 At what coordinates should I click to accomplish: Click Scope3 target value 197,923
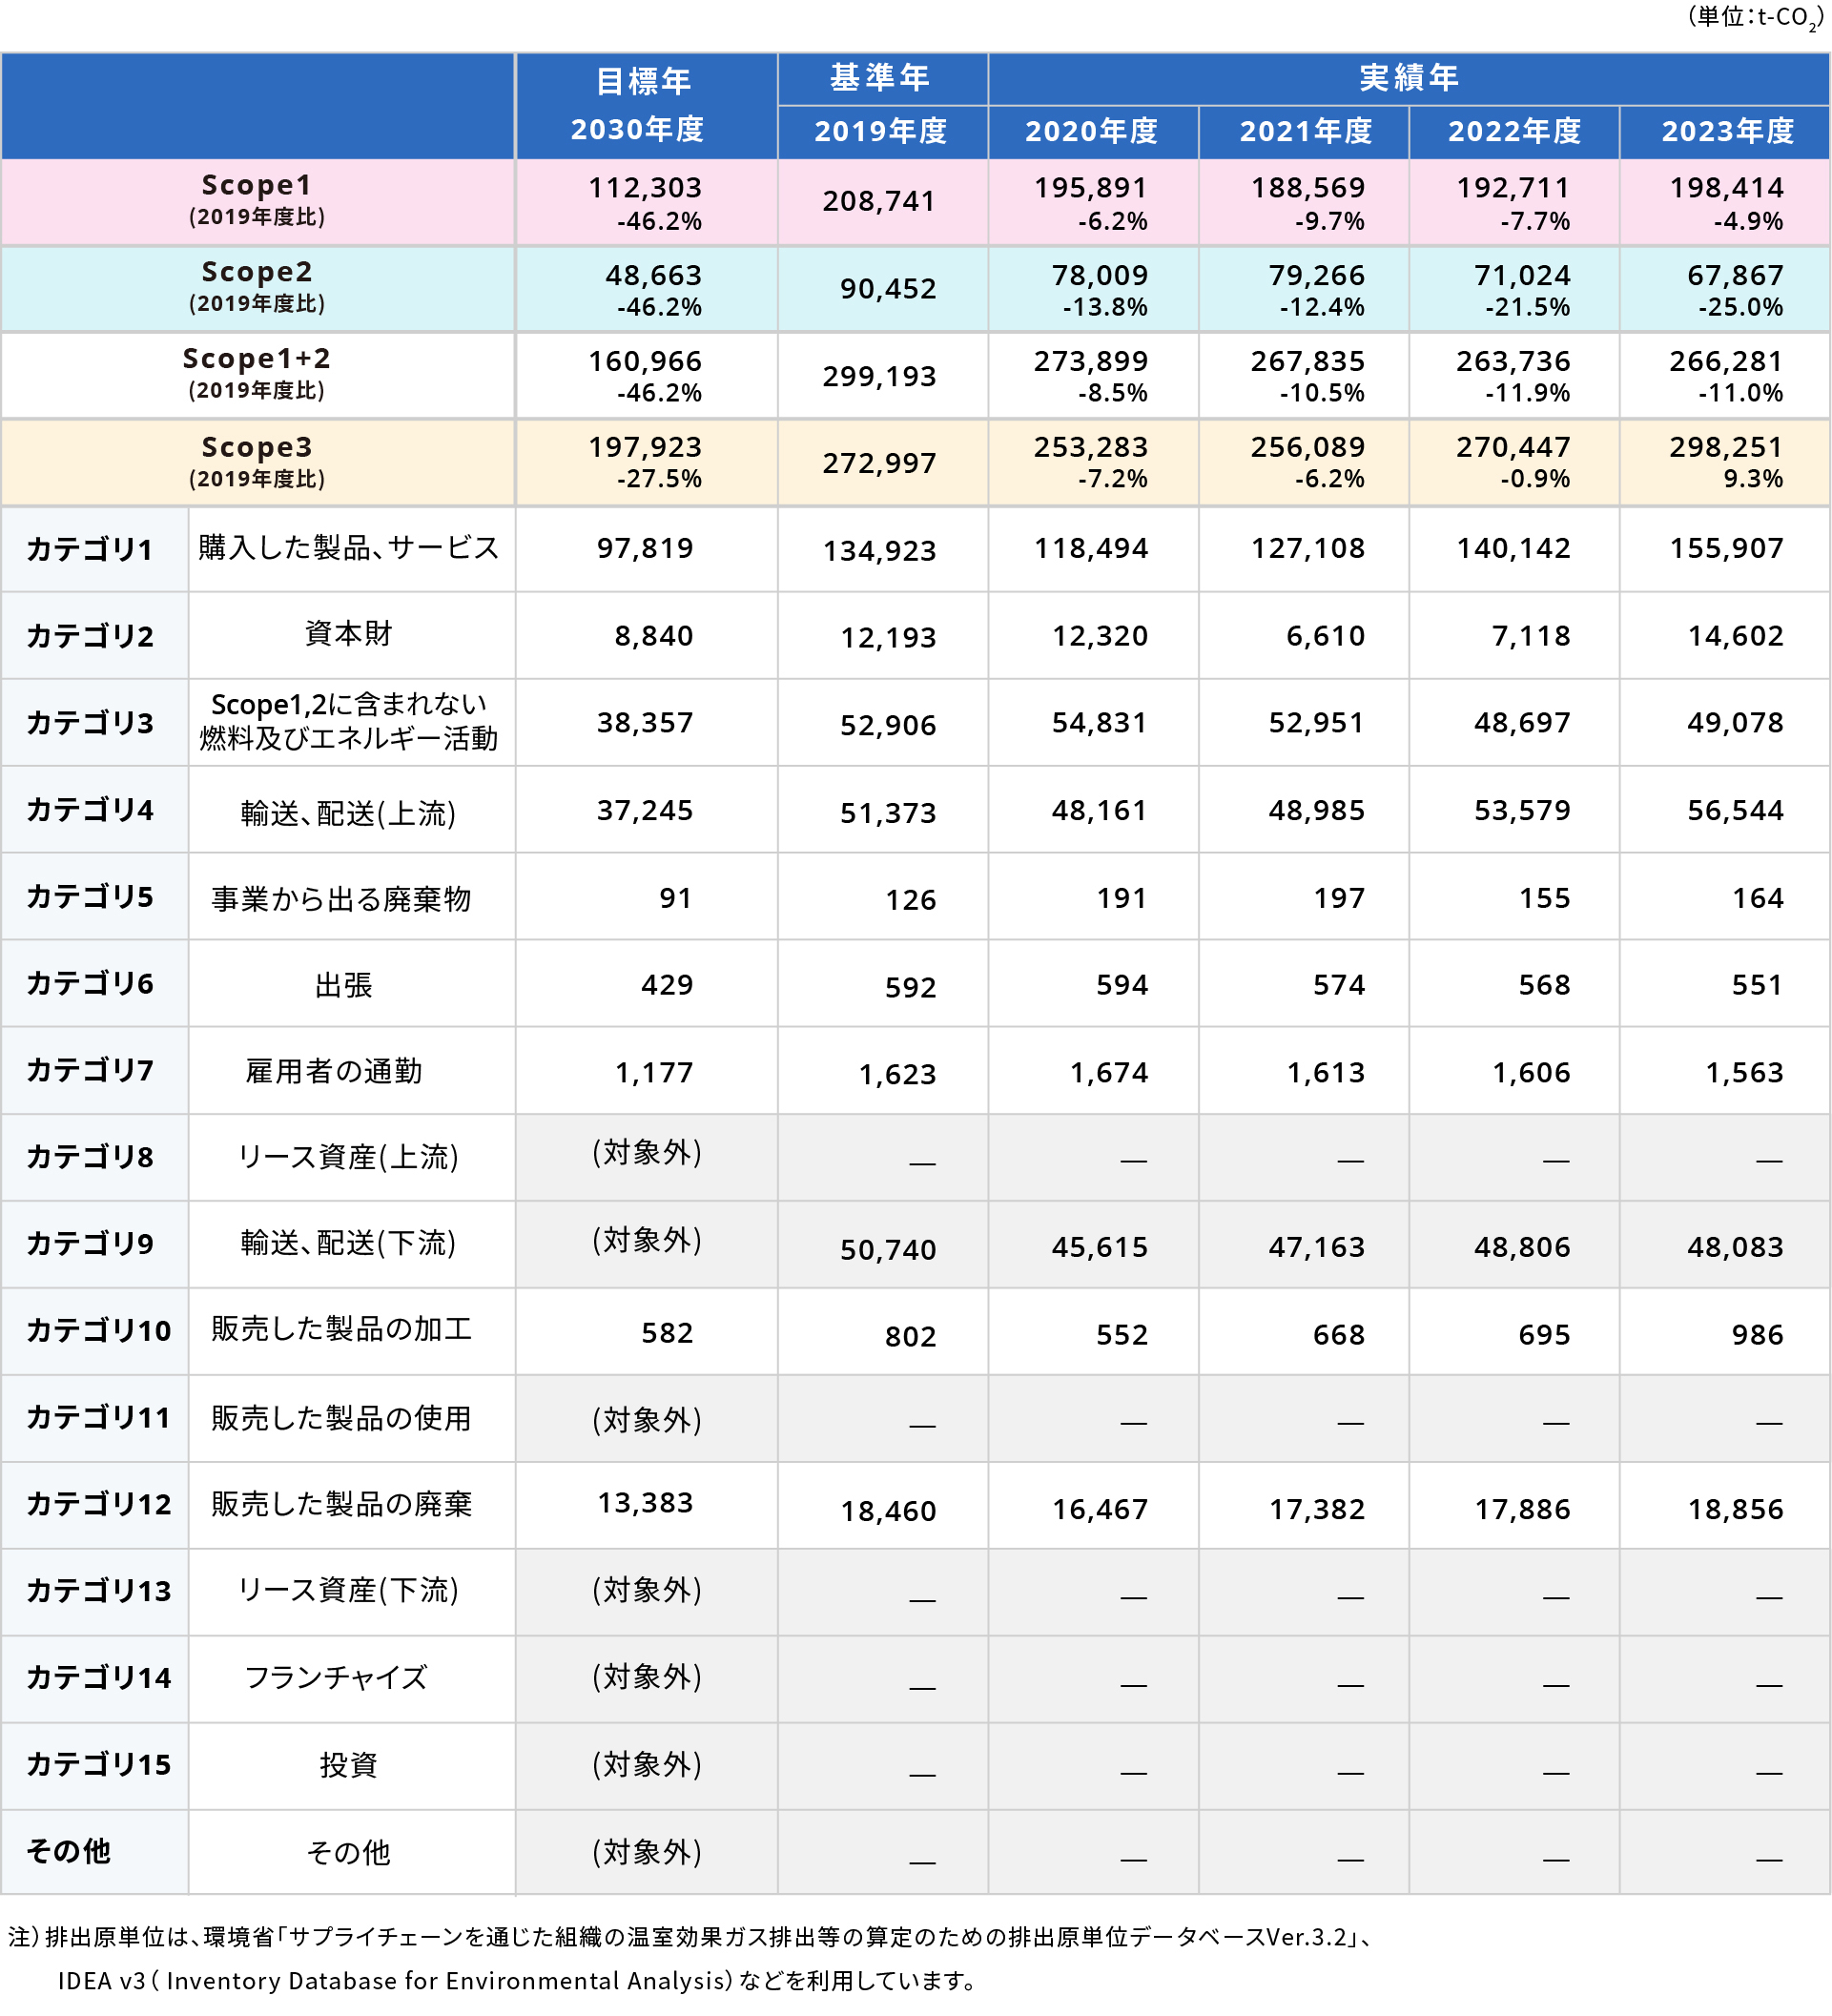(645, 447)
